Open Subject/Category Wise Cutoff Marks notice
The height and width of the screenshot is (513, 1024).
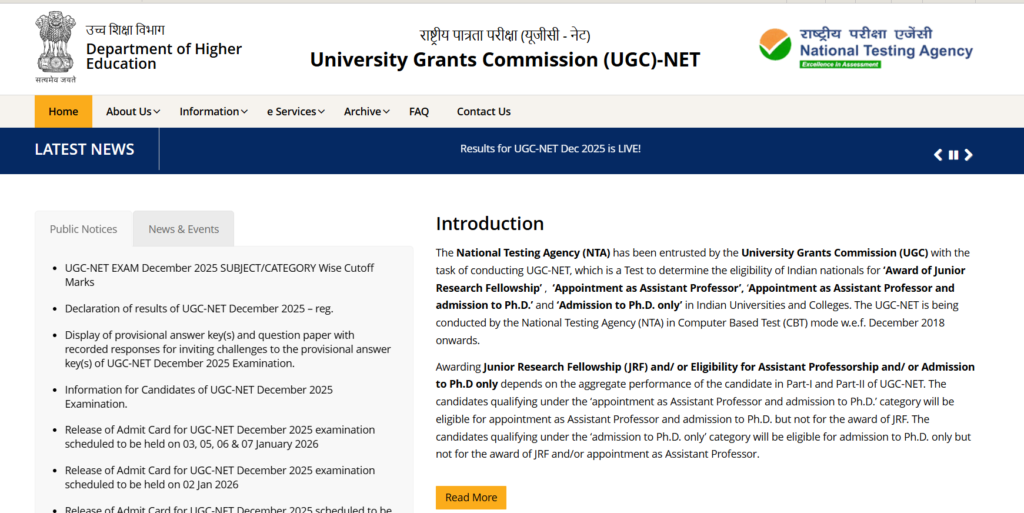(x=218, y=275)
